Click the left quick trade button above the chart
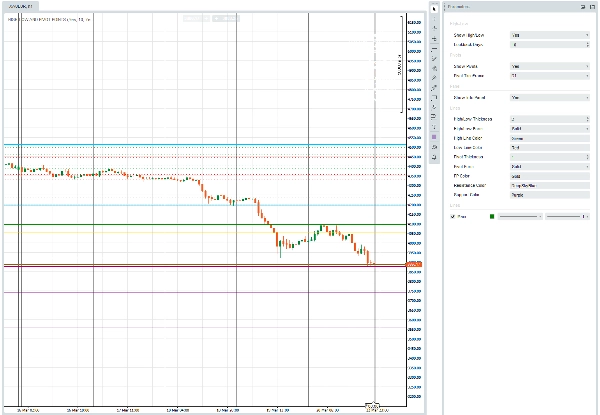The image size is (600, 415). tap(196, 18)
